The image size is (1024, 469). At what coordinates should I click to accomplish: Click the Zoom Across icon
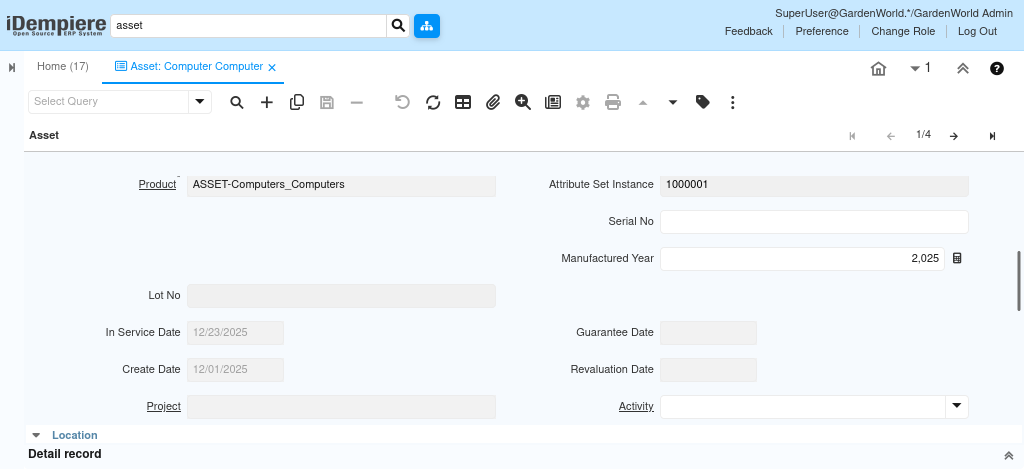[x=523, y=102]
